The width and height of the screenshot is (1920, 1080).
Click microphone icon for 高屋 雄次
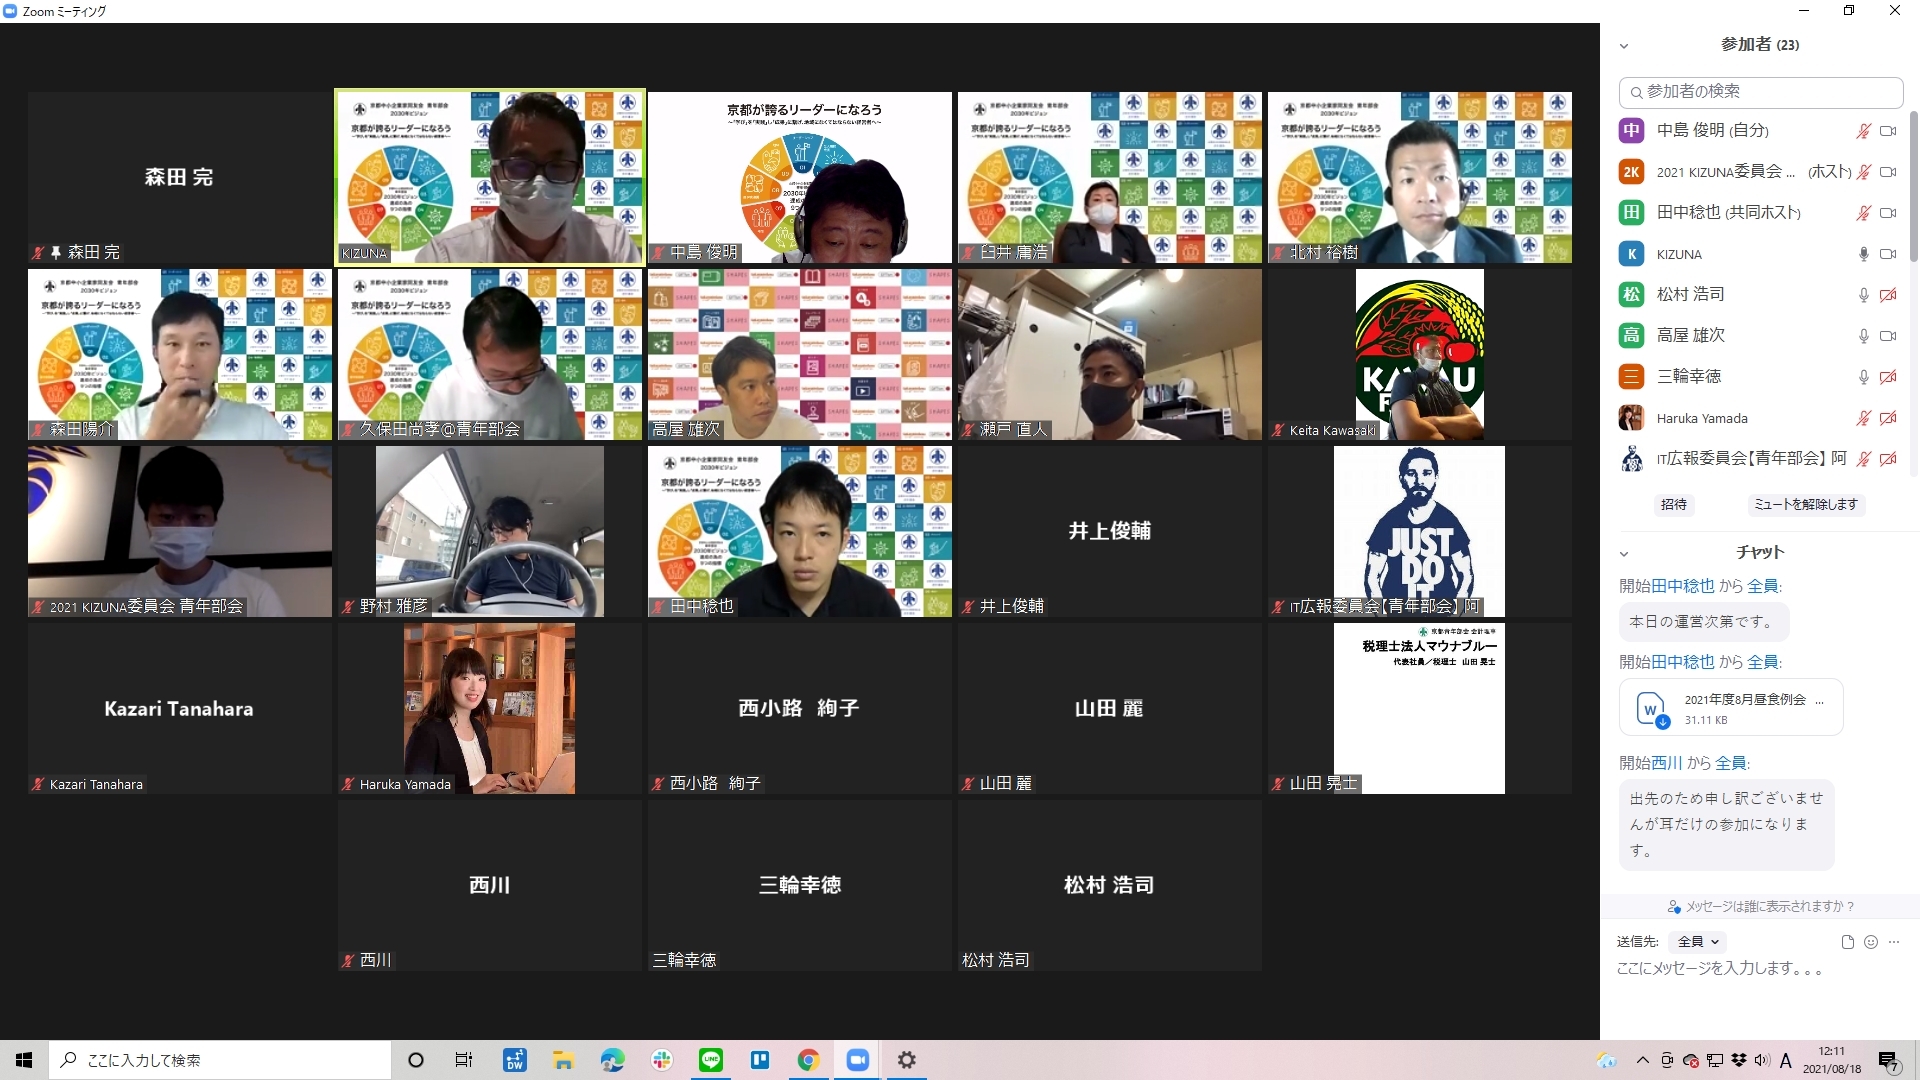tap(1863, 336)
